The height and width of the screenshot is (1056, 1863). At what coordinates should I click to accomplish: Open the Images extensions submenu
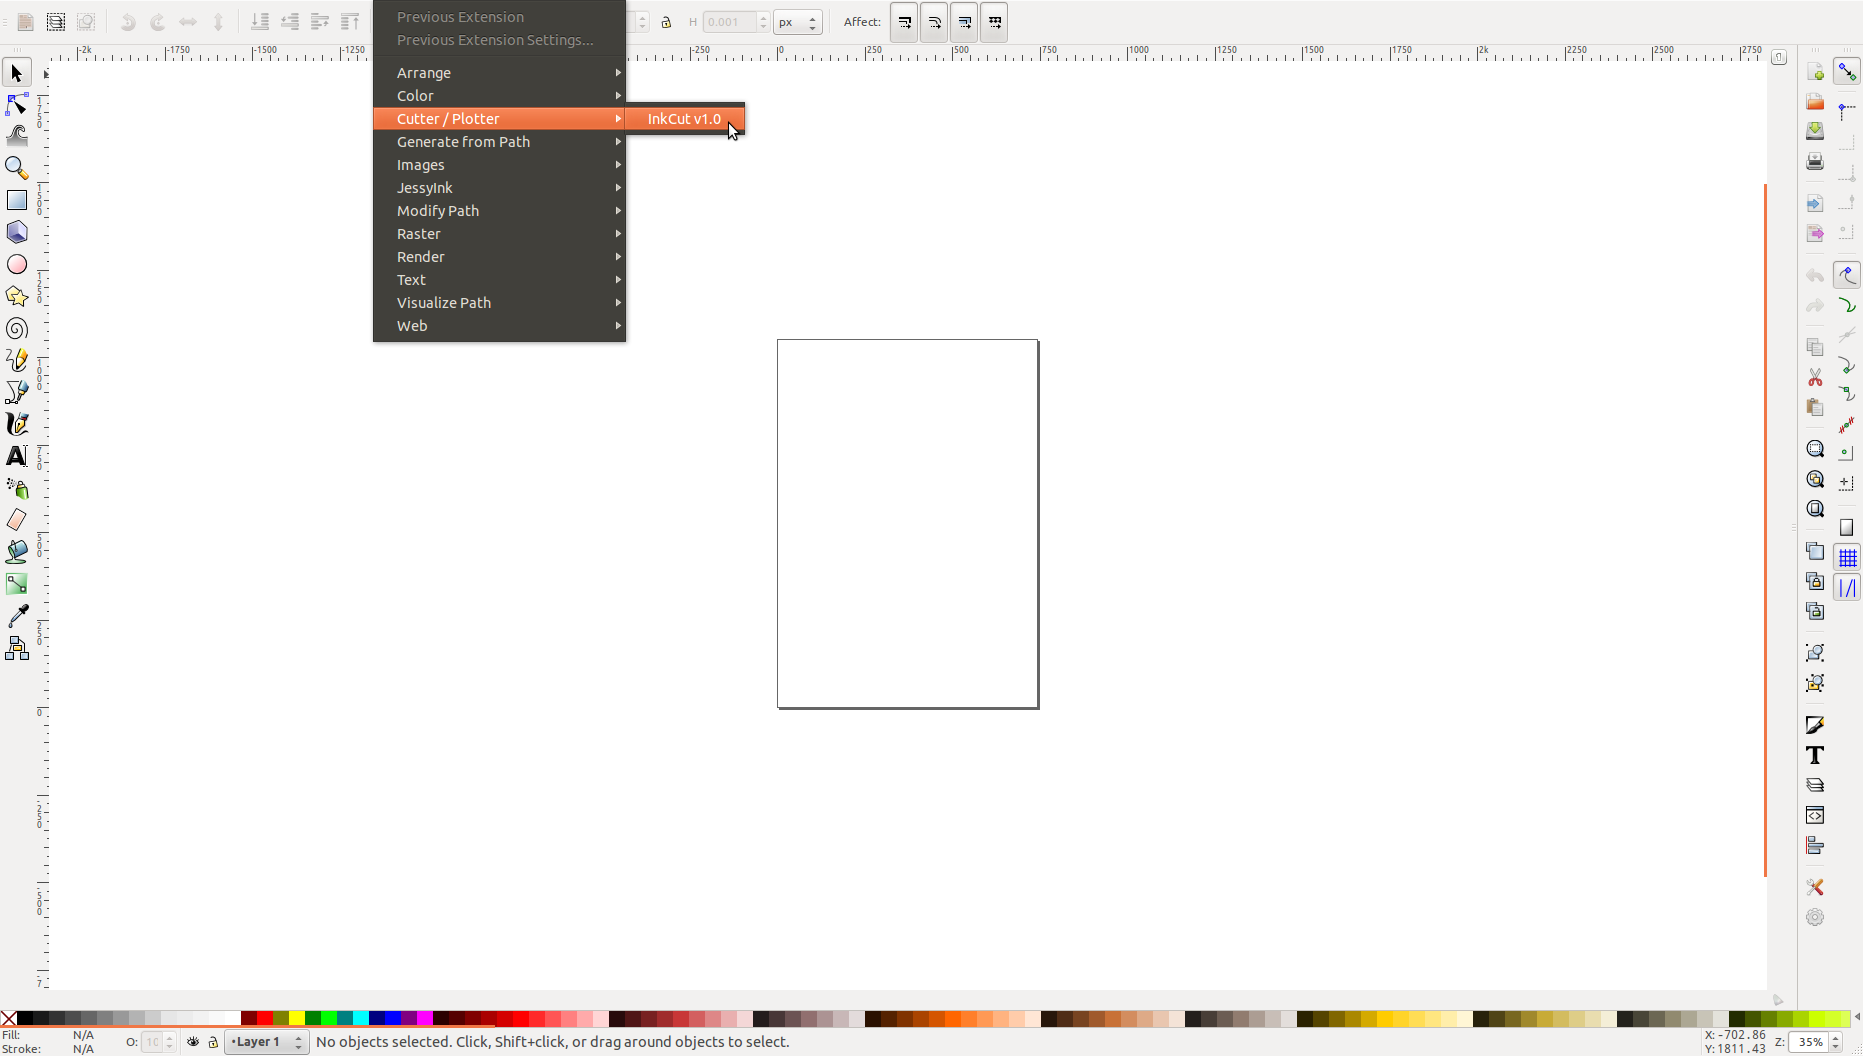click(x=499, y=165)
